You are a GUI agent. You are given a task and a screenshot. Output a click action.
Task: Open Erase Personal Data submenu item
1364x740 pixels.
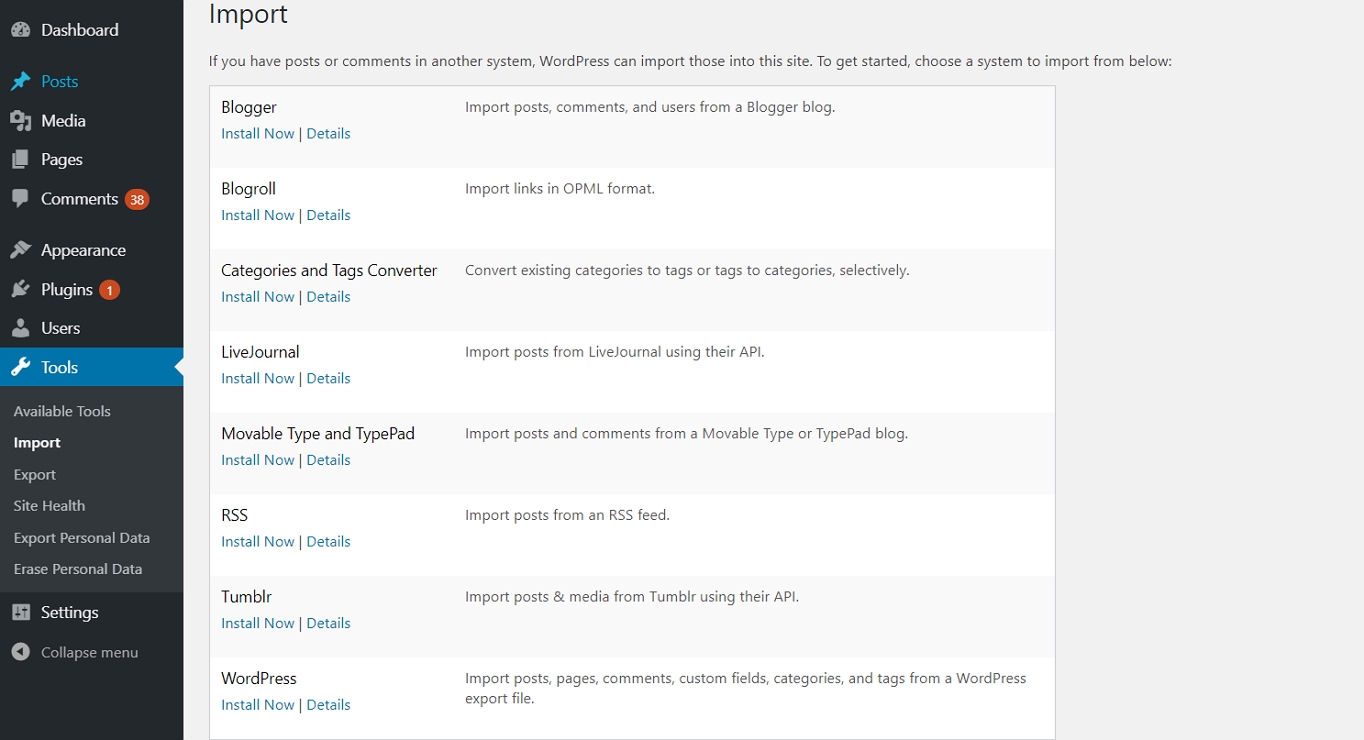pyautogui.click(x=77, y=569)
